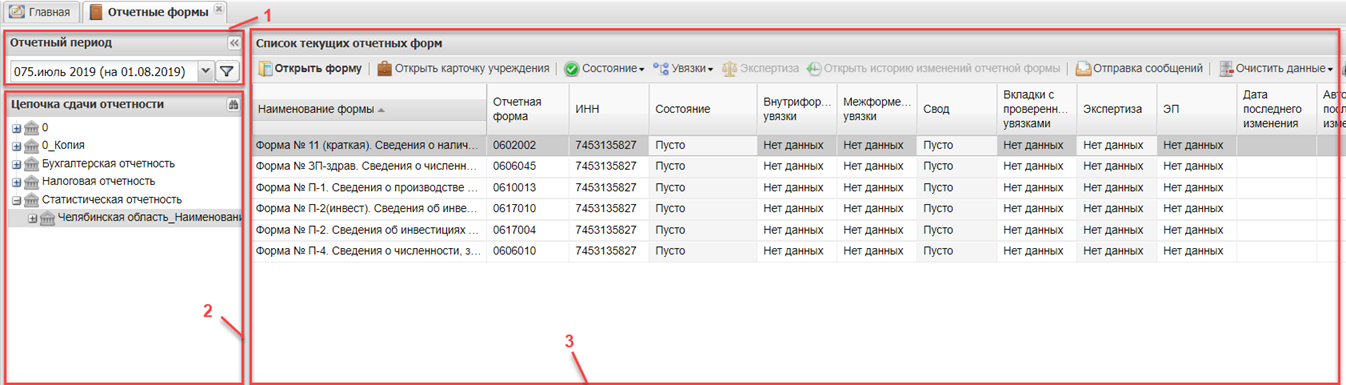Click the briefcase icon for institution card
This screenshot has height=385, width=1346.
click(384, 69)
